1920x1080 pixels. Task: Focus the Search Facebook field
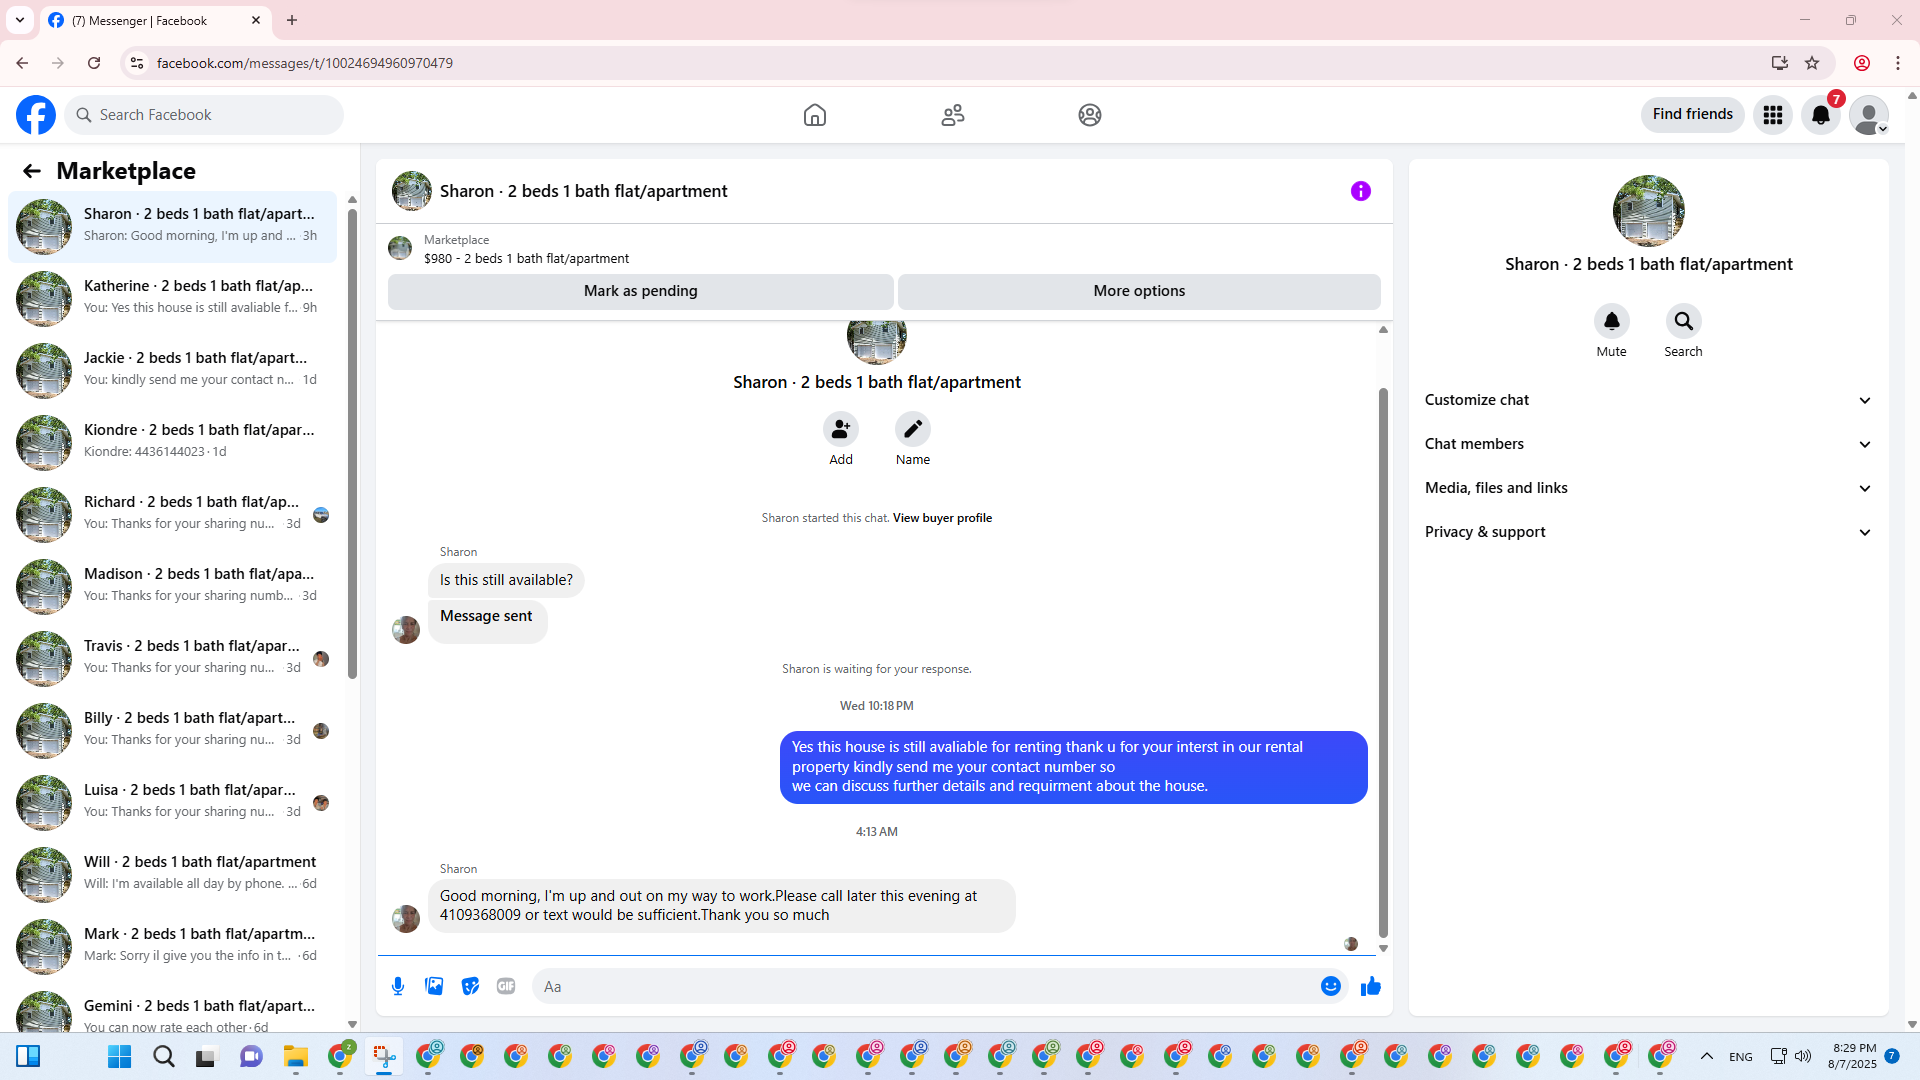point(204,115)
